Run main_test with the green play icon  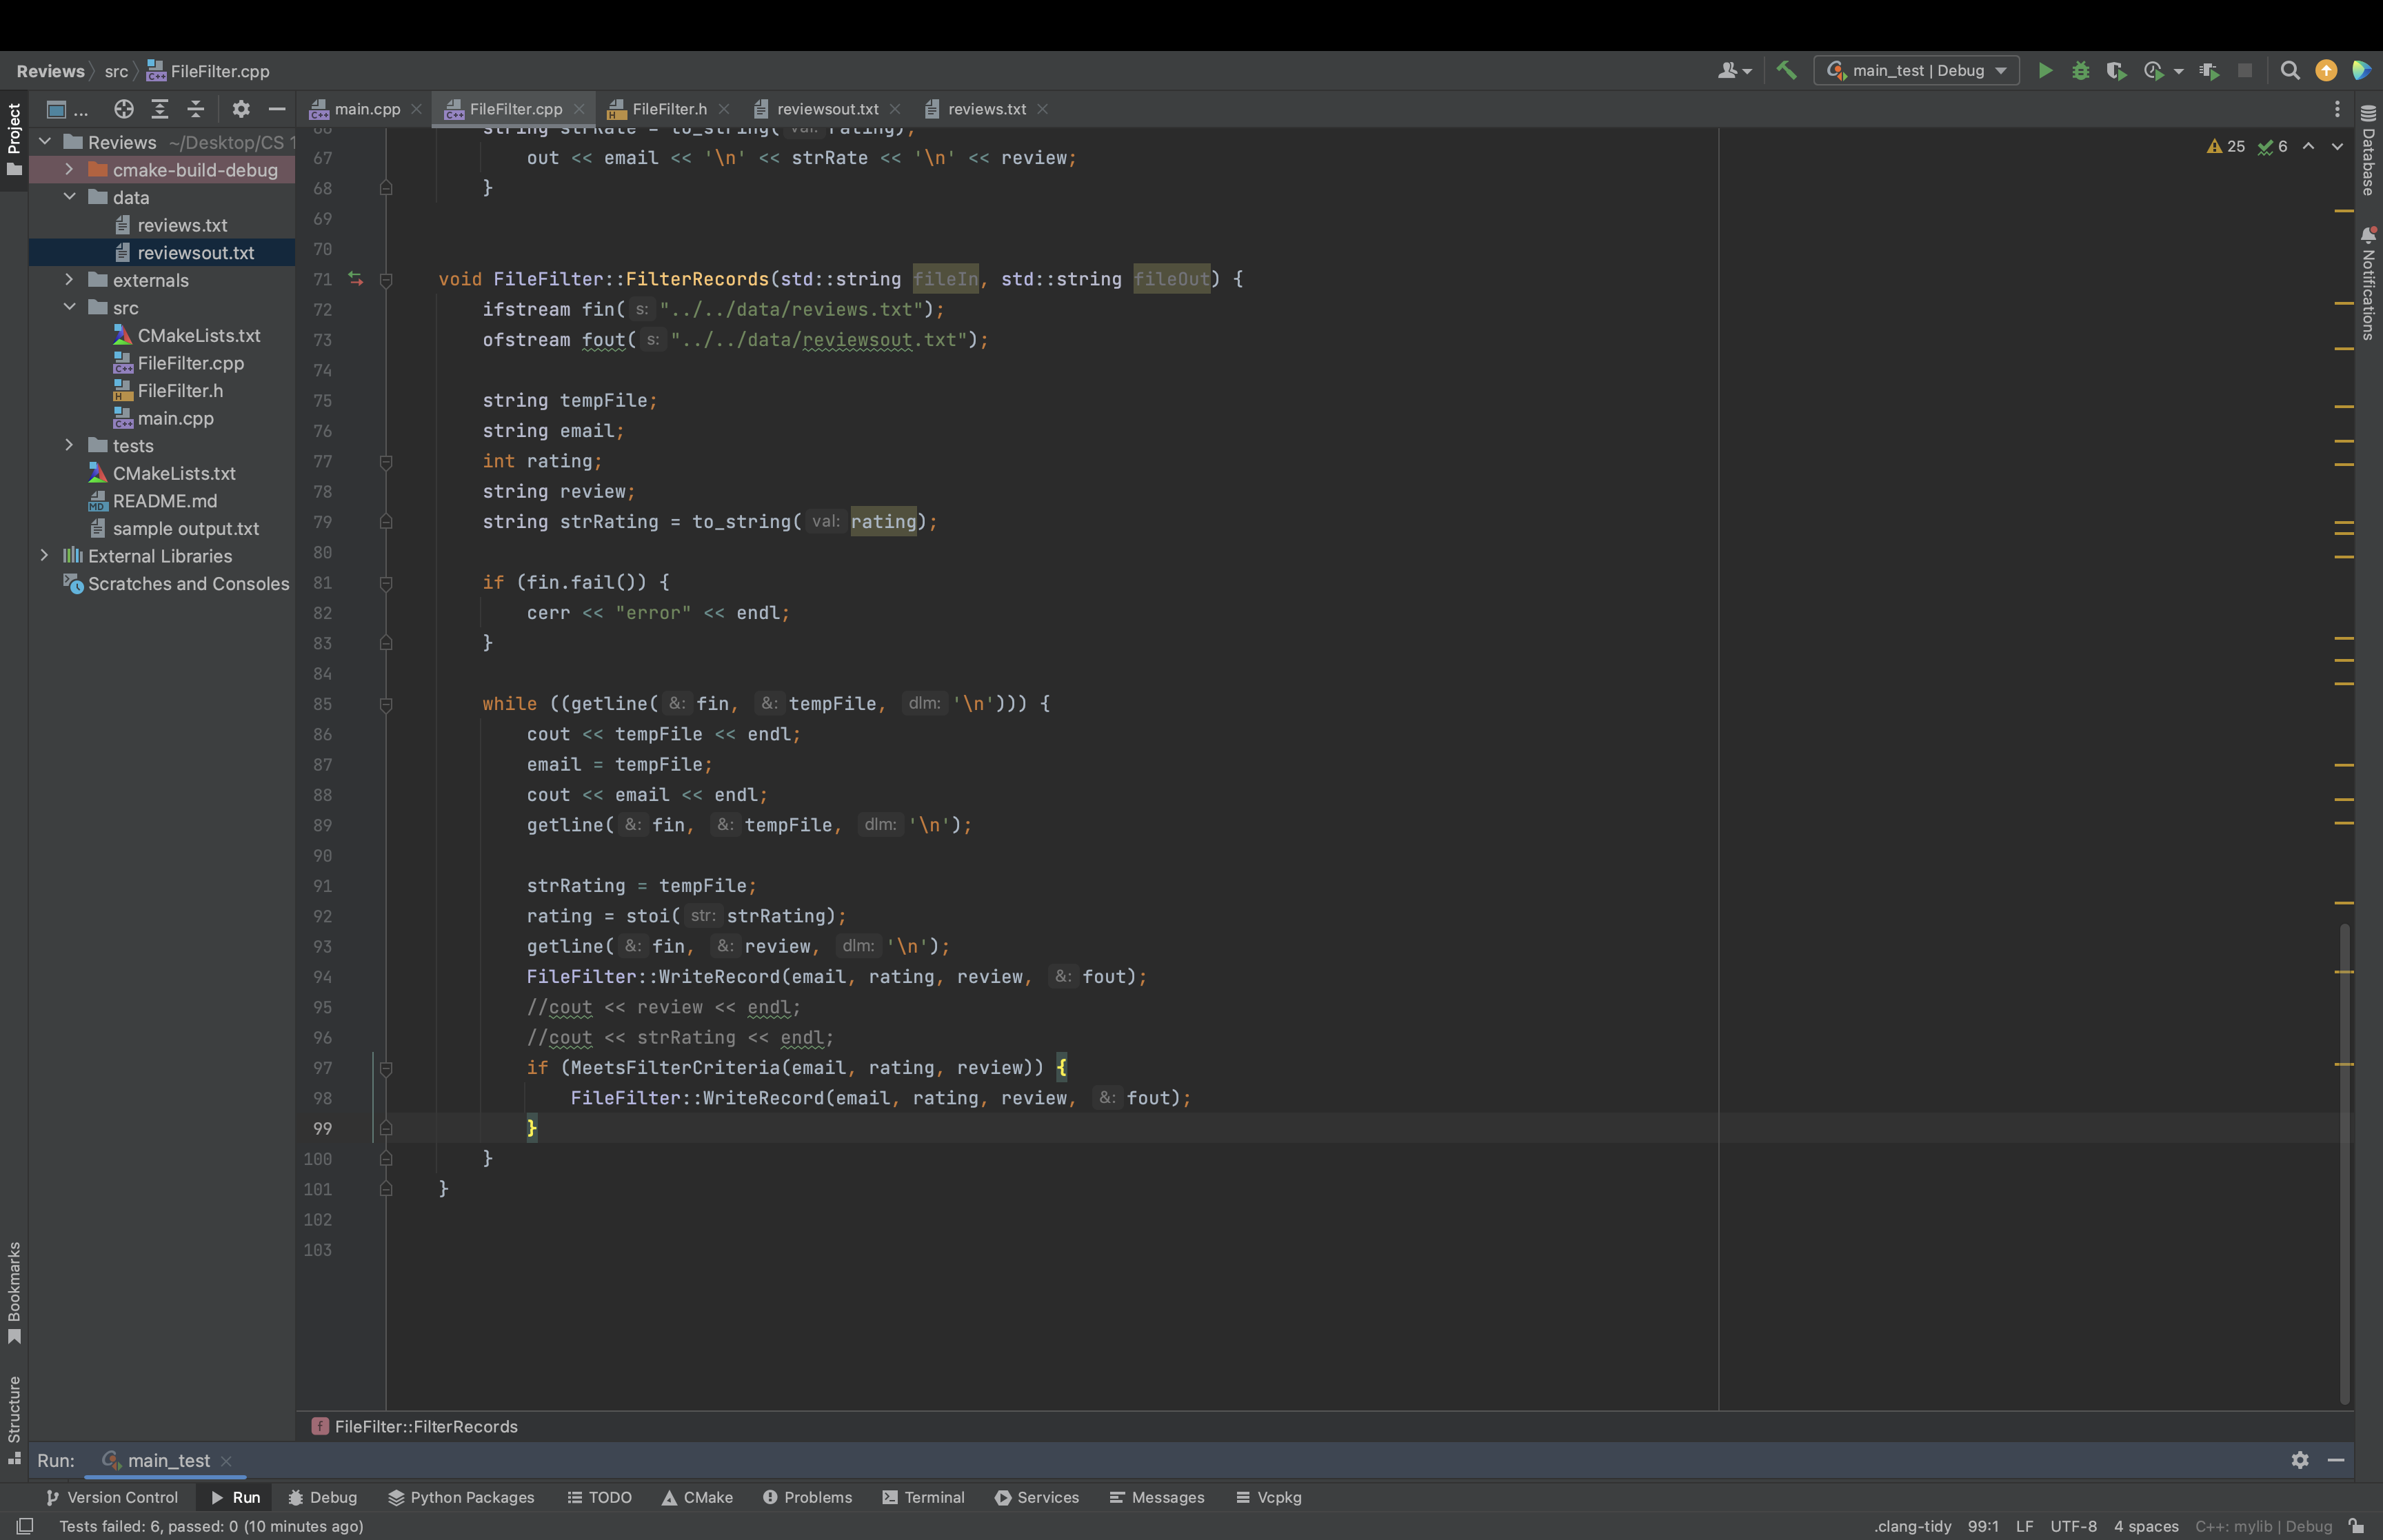[x=2045, y=70]
